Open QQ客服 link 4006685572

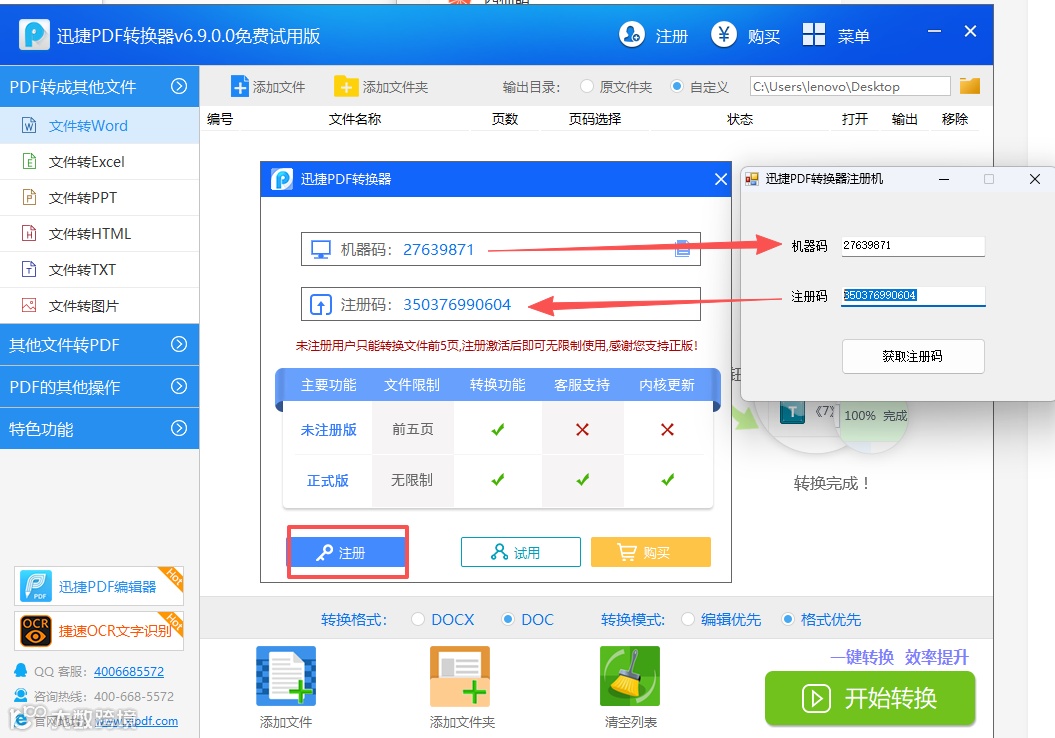point(129,671)
